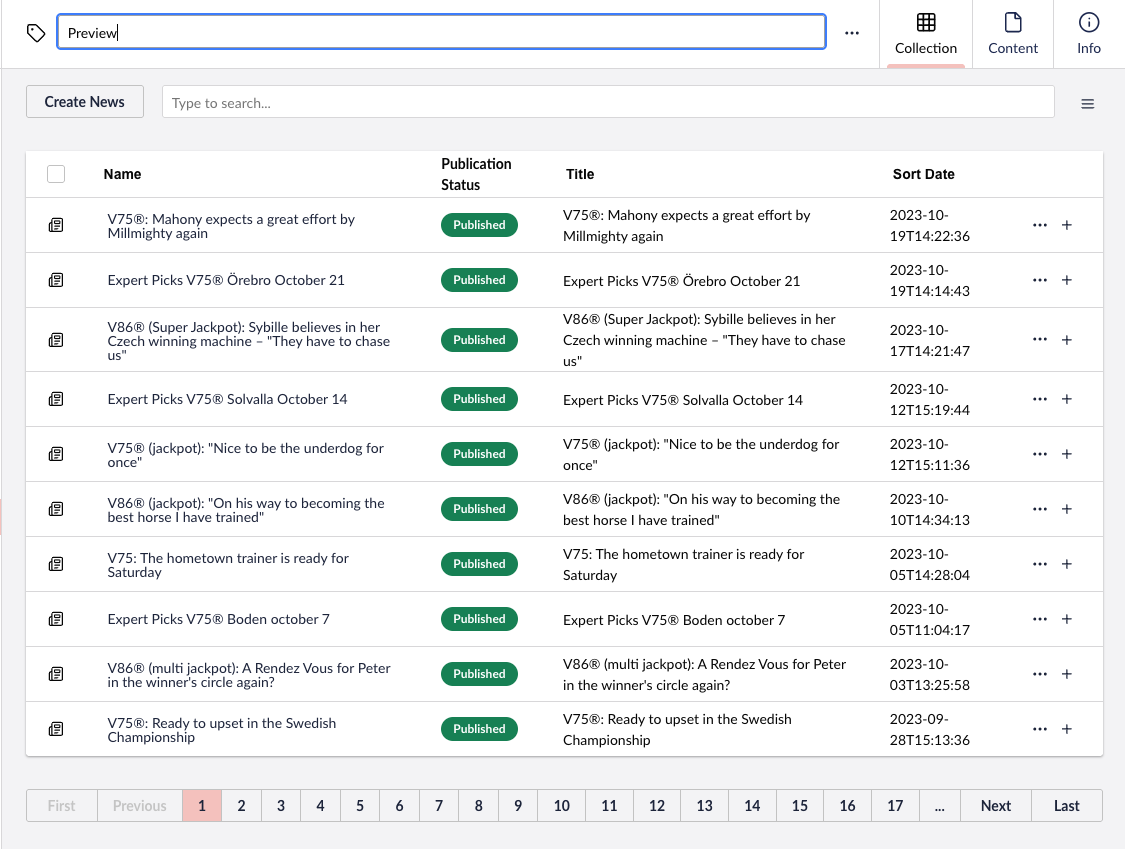This screenshot has width=1125, height=849.
Task: Click the tag icon beside the name field
Action: click(36, 33)
